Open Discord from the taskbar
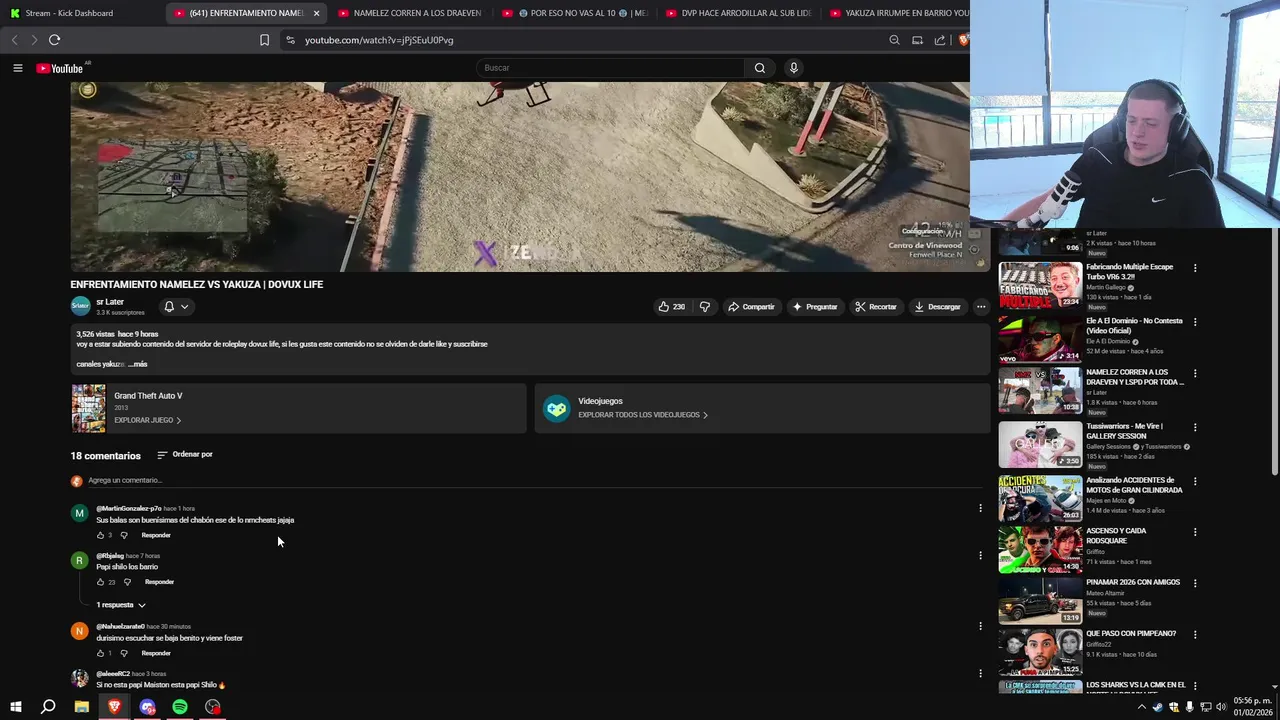1280x720 pixels. coord(148,707)
